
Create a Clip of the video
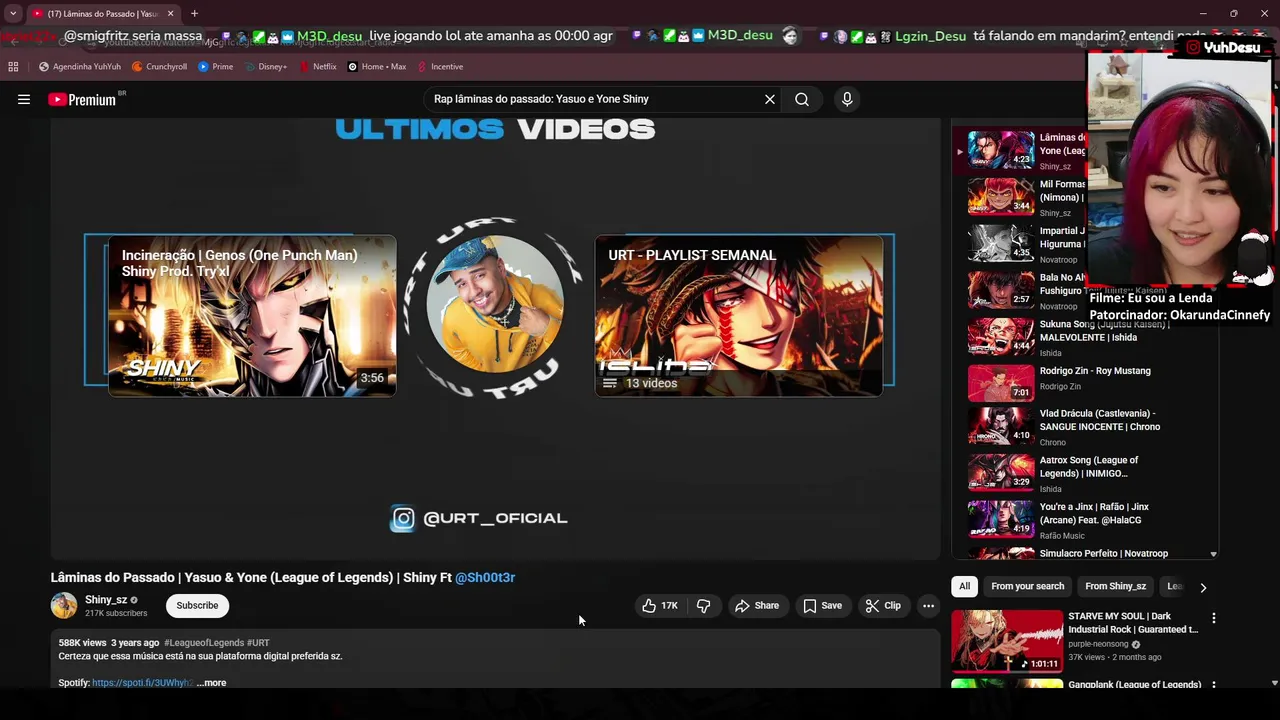tap(883, 606)
